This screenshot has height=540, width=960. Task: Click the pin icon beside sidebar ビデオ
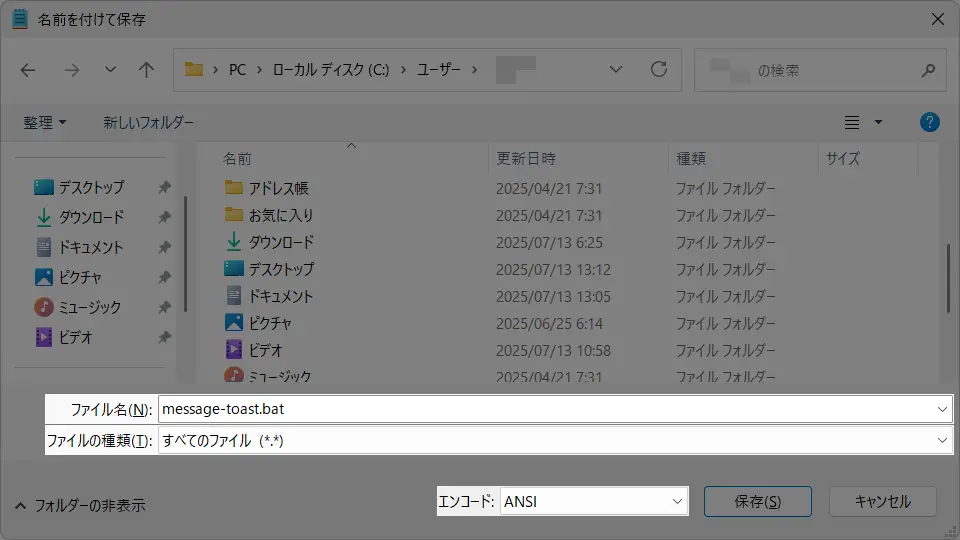[164, 337]
